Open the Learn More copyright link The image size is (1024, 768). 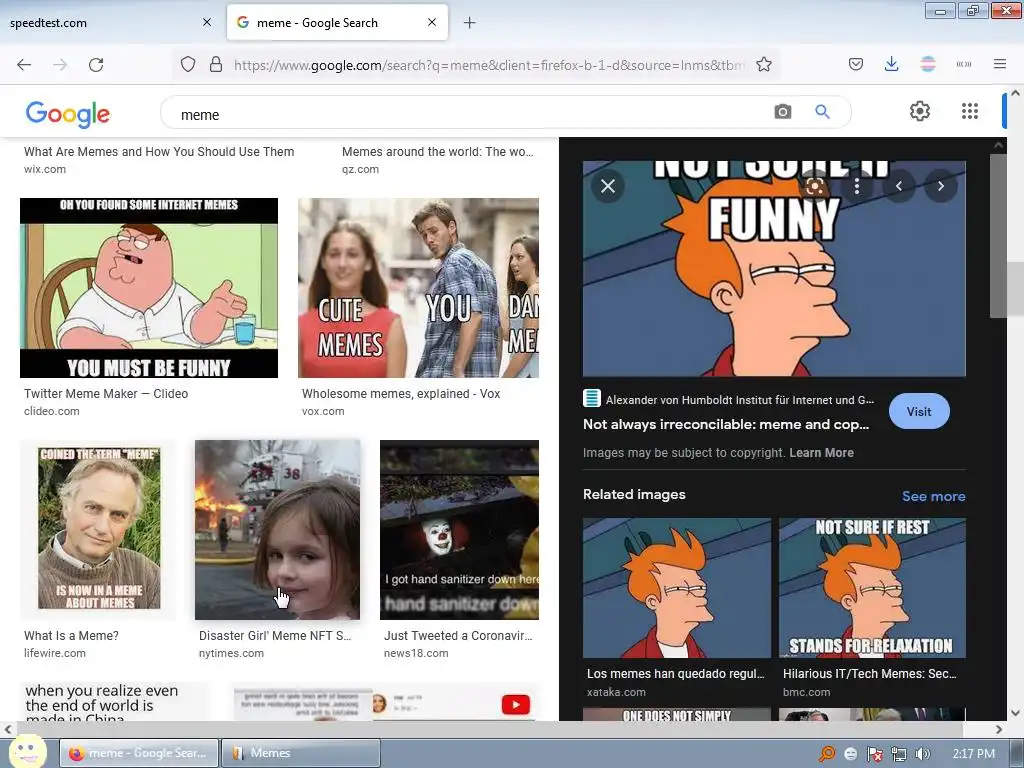(x=821, y=453)
